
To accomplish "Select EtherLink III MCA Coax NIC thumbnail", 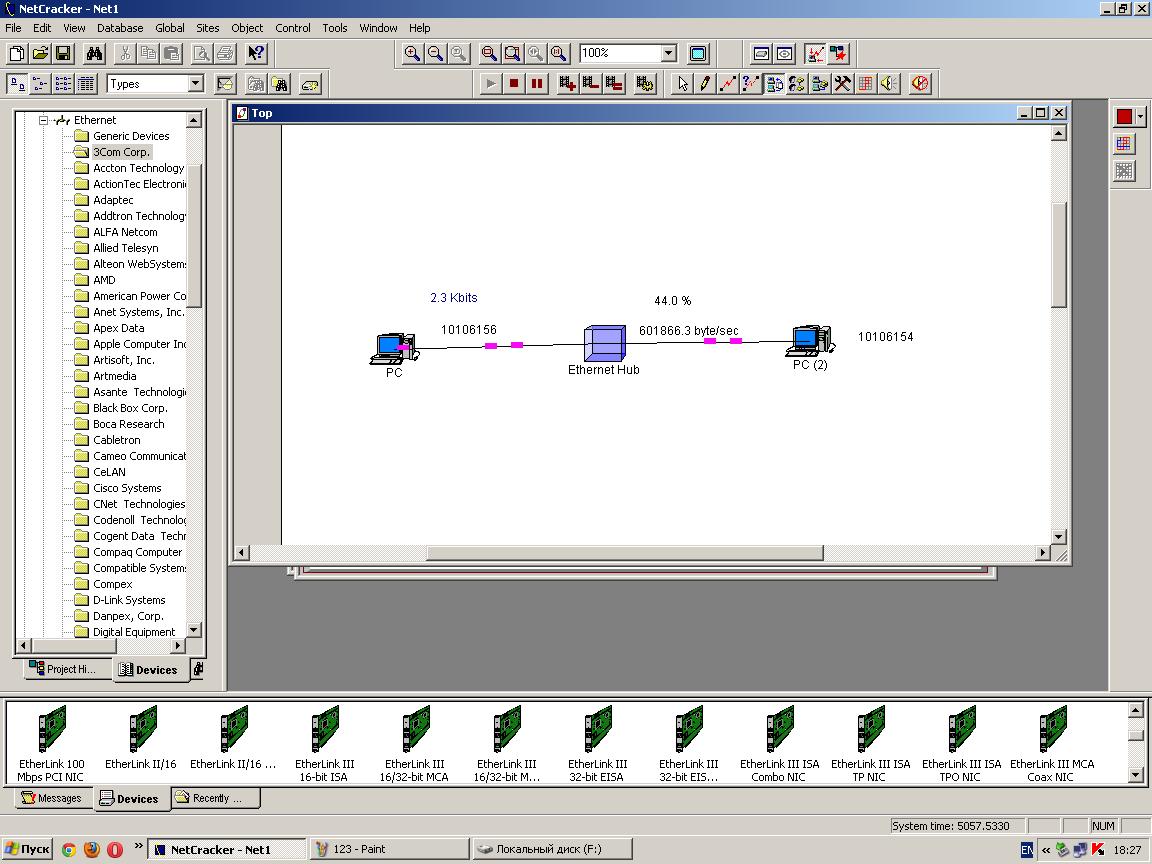I will pos(1052,744).
